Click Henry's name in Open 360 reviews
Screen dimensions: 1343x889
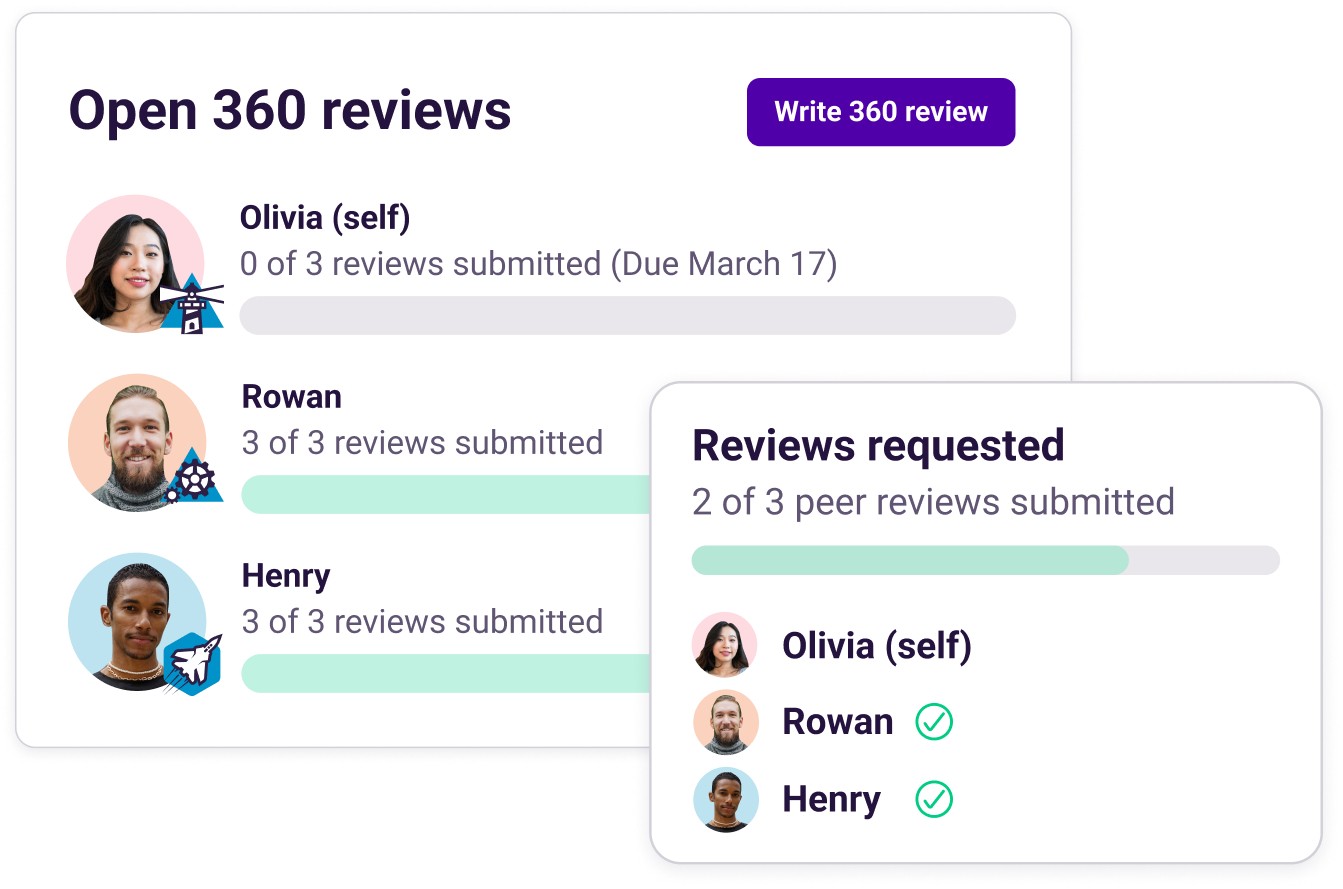click(x=286, y=576)
